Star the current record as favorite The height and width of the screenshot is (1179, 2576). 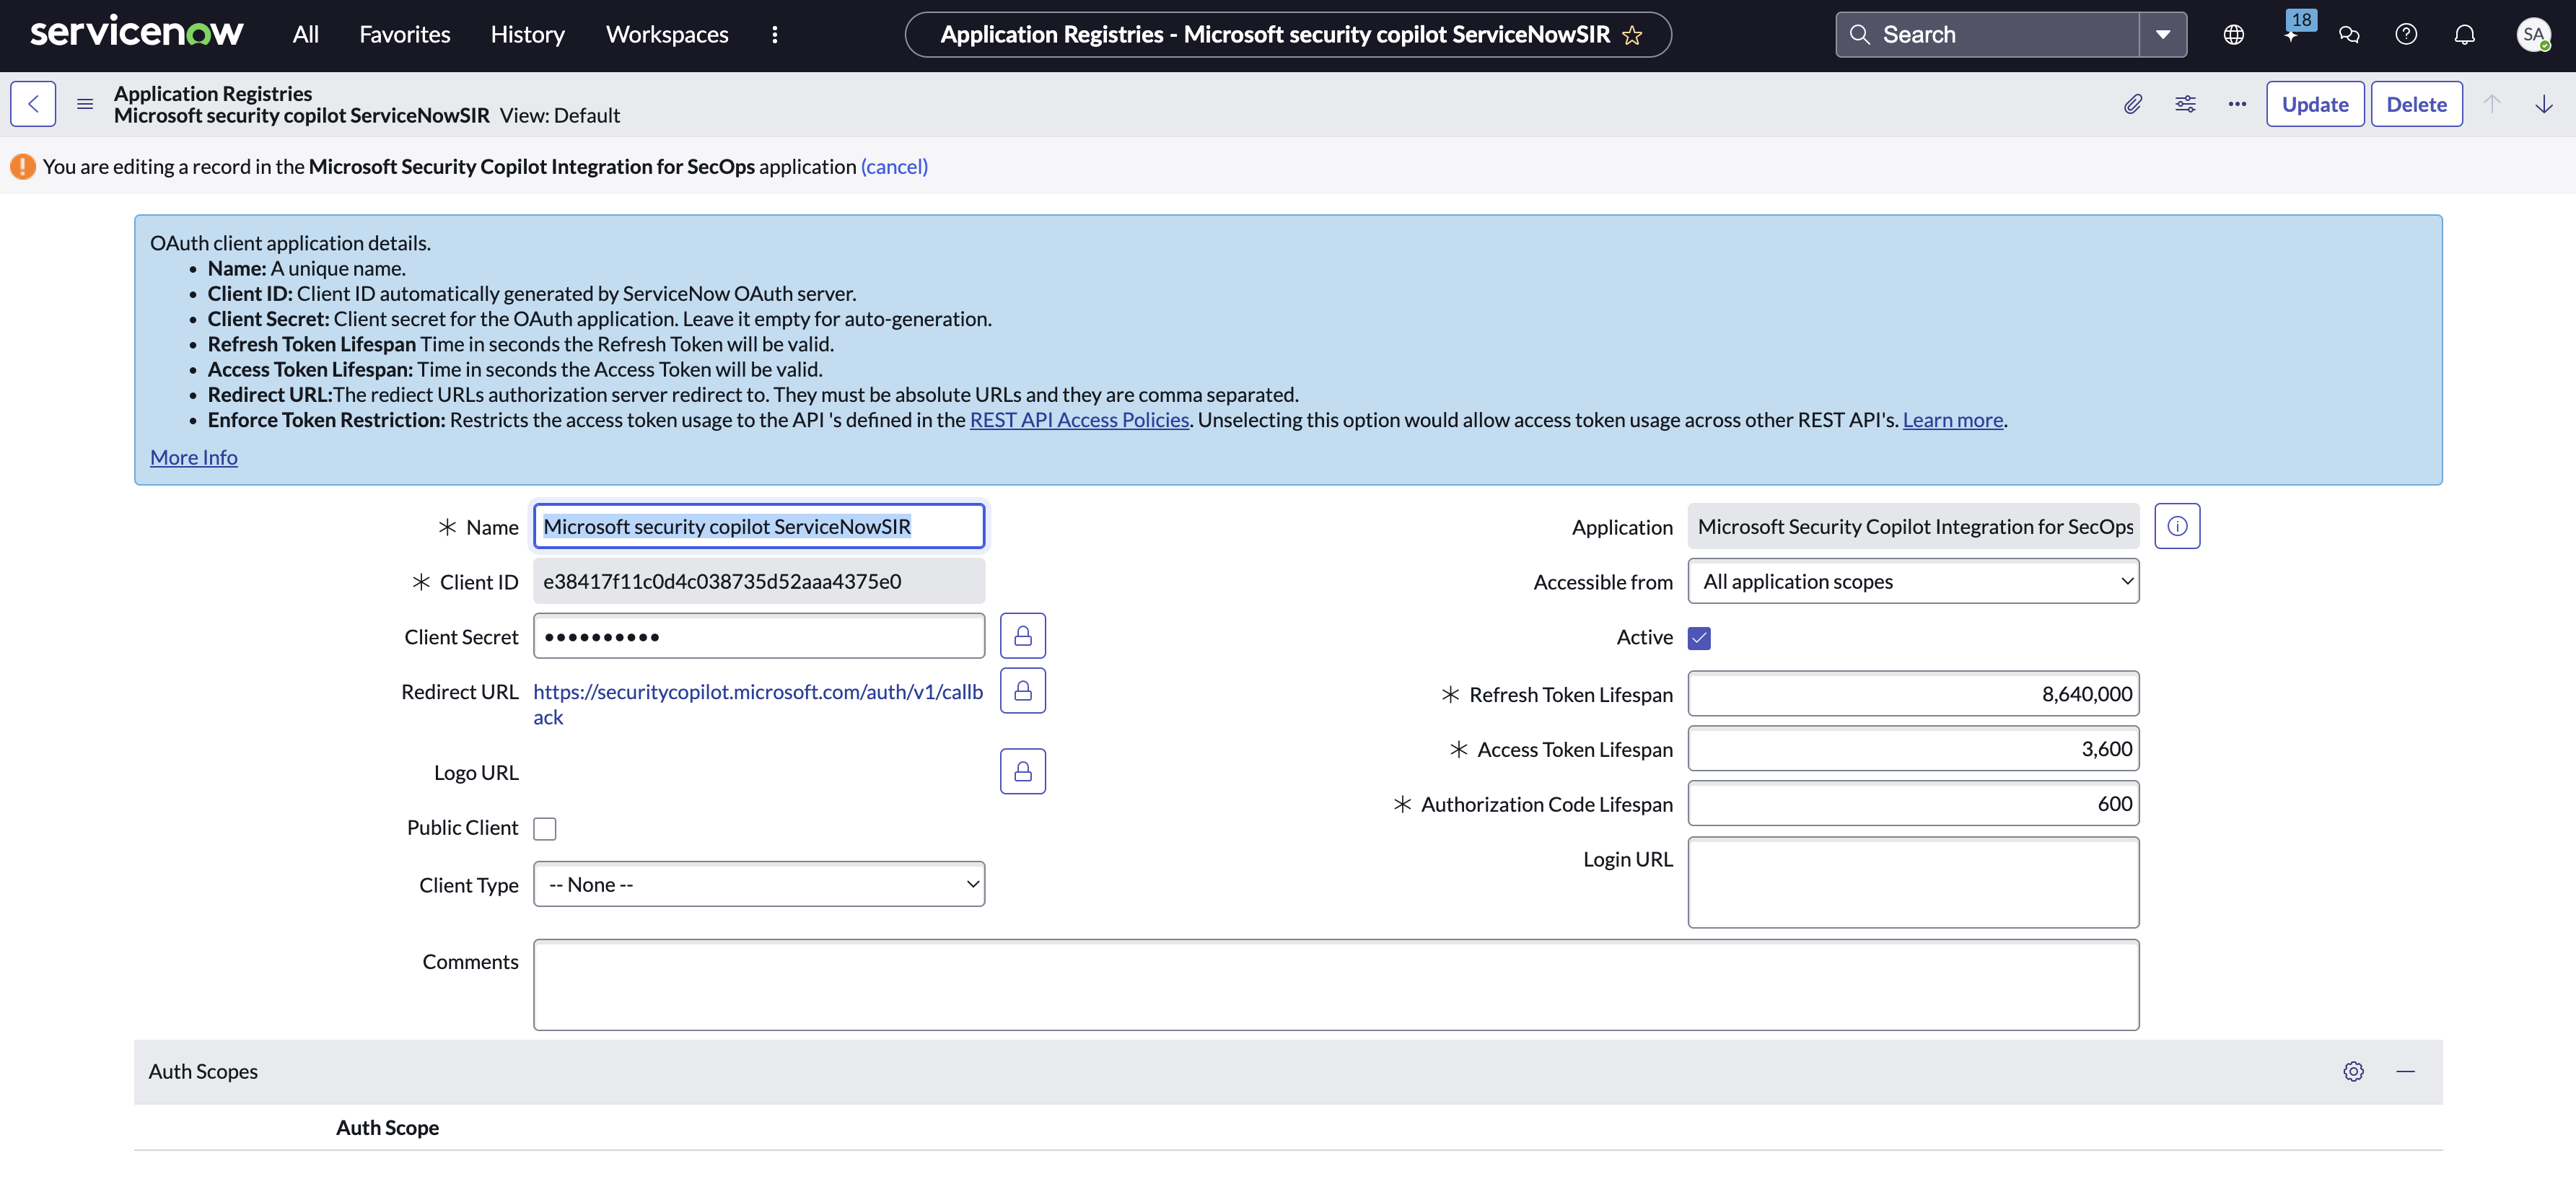tap(1631, 34)
